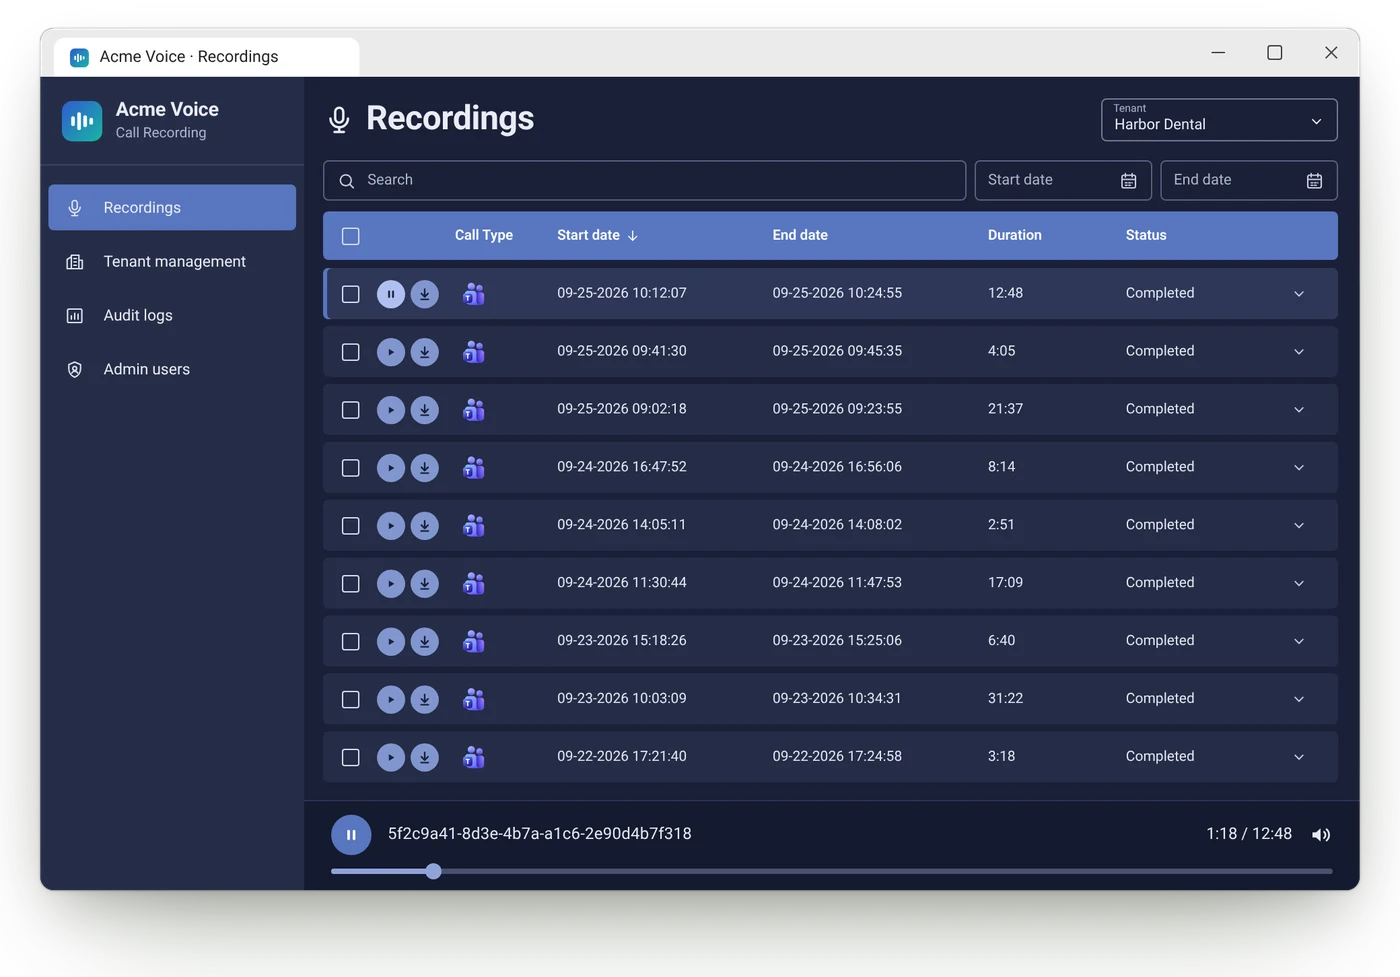This screenshot has height=977, width=1400.
Task: Toggle the select-all checkbox in table header
Action: pyautogui.click(x=351, y=237)
